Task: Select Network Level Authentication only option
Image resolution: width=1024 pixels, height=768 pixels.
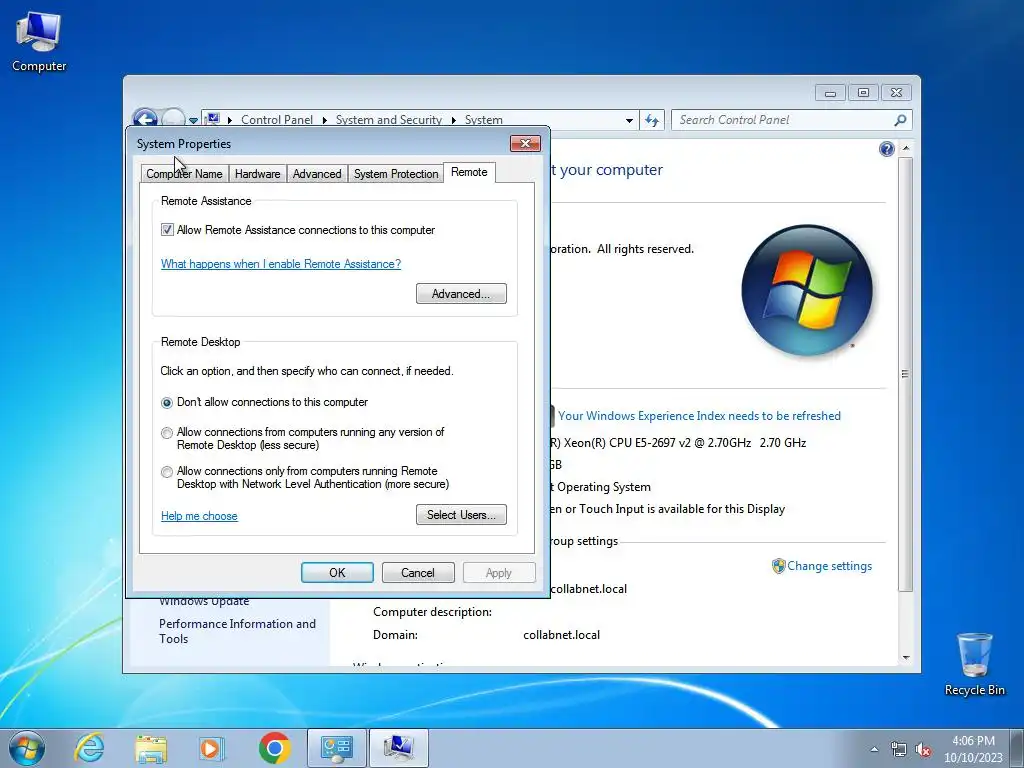Action: (x=167, y=472)
